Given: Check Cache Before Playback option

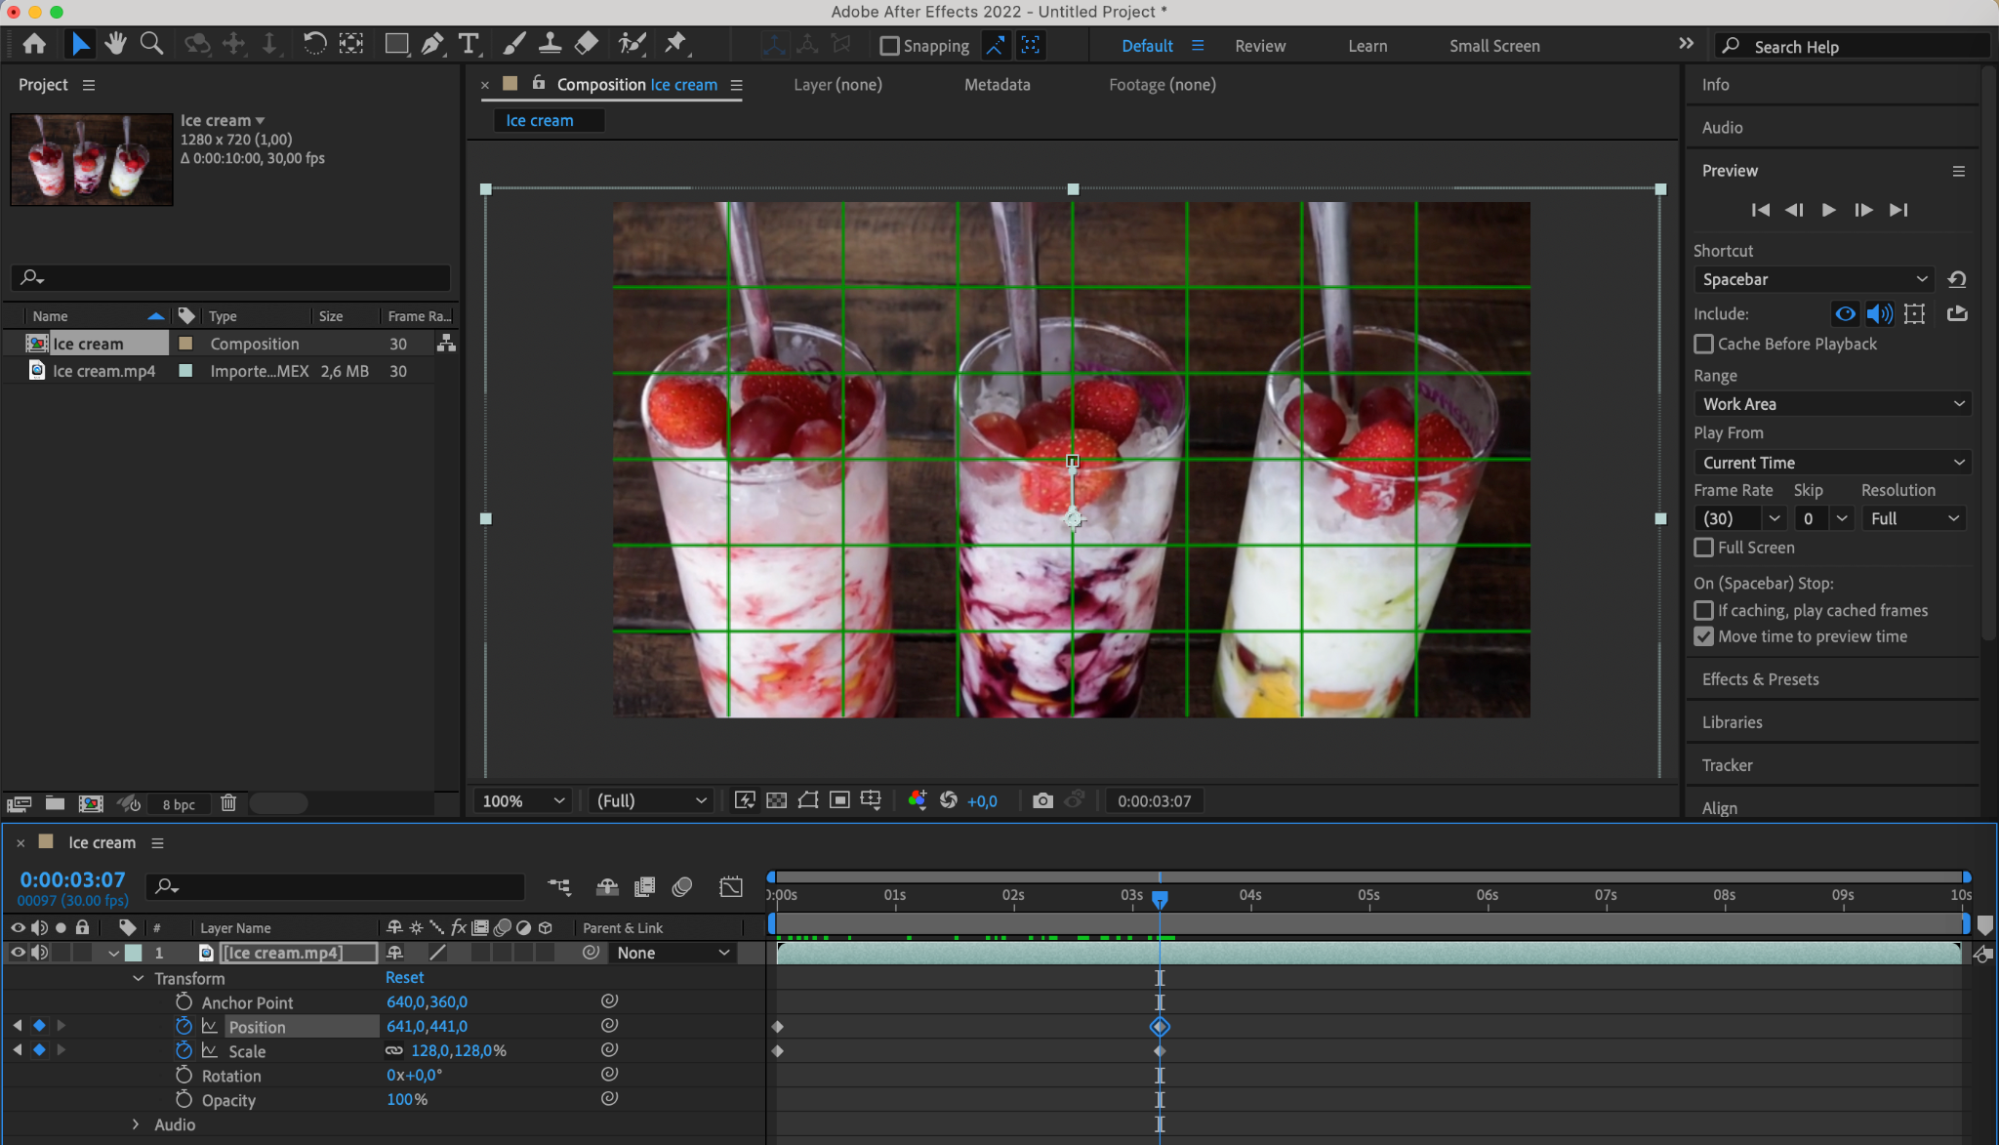Looking at the screenshot, I should (x=1704, y=344).
